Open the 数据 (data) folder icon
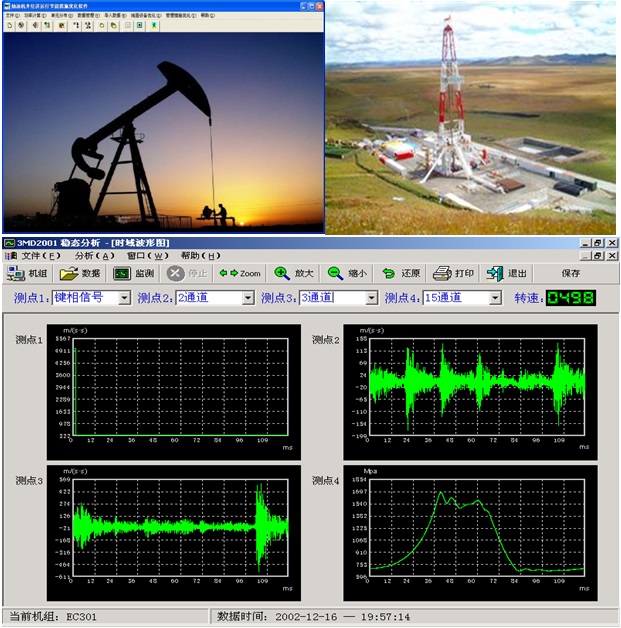Viewport: 621px width, 628px height. (69, 273)
